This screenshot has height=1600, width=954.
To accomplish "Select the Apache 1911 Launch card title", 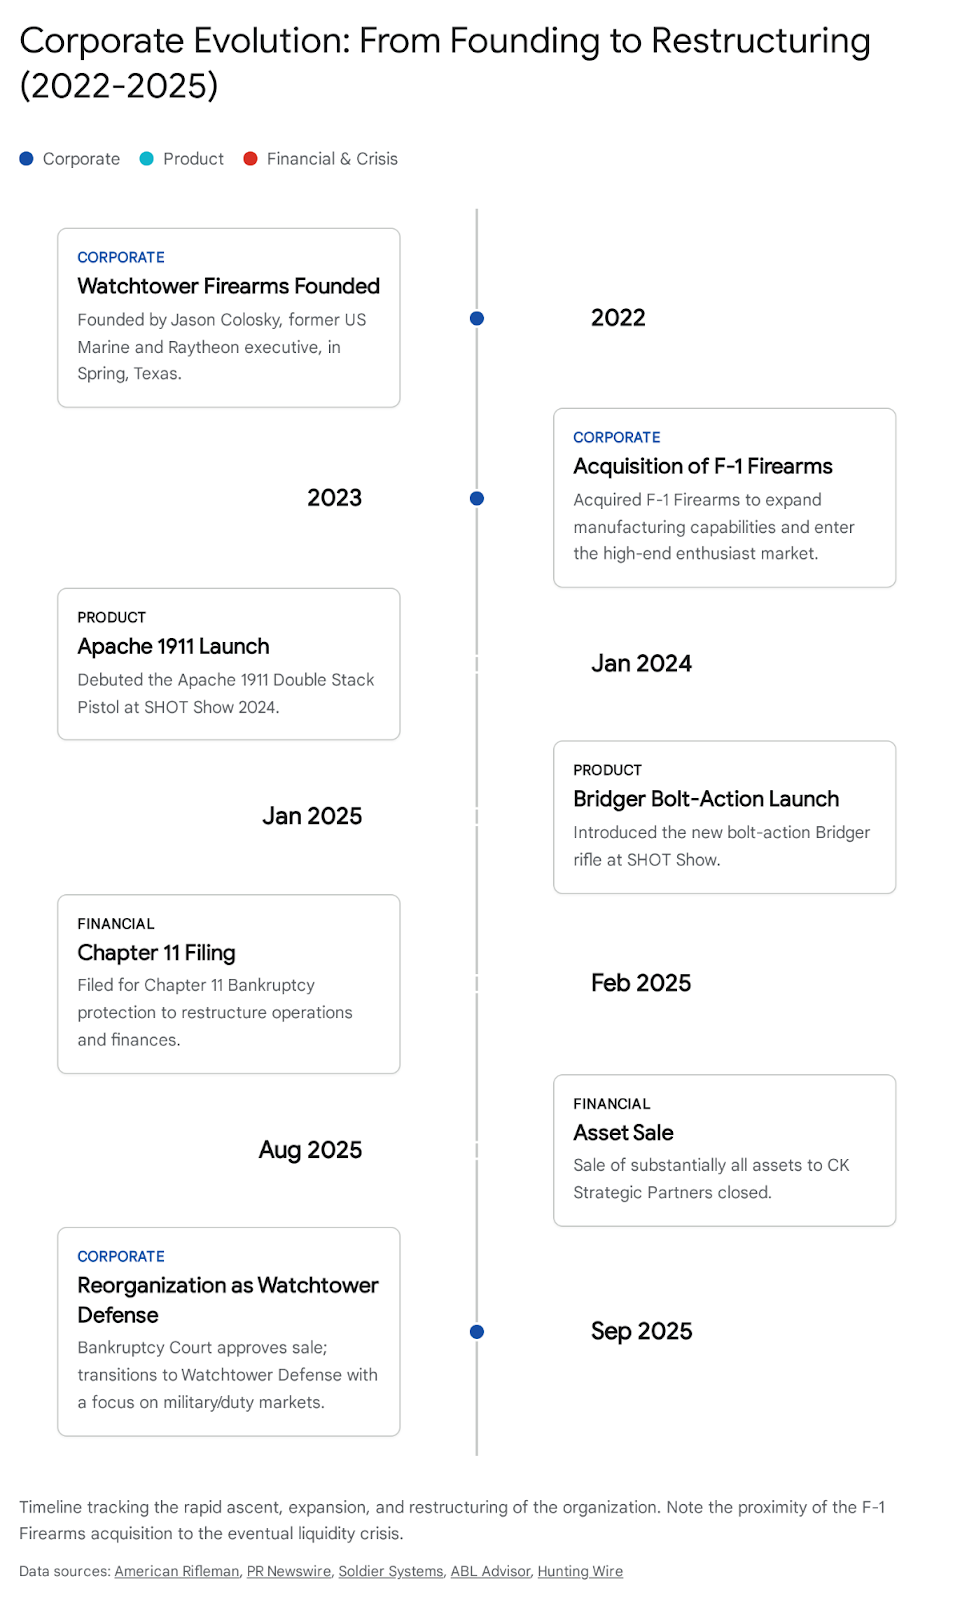I will tap(174, 647).
